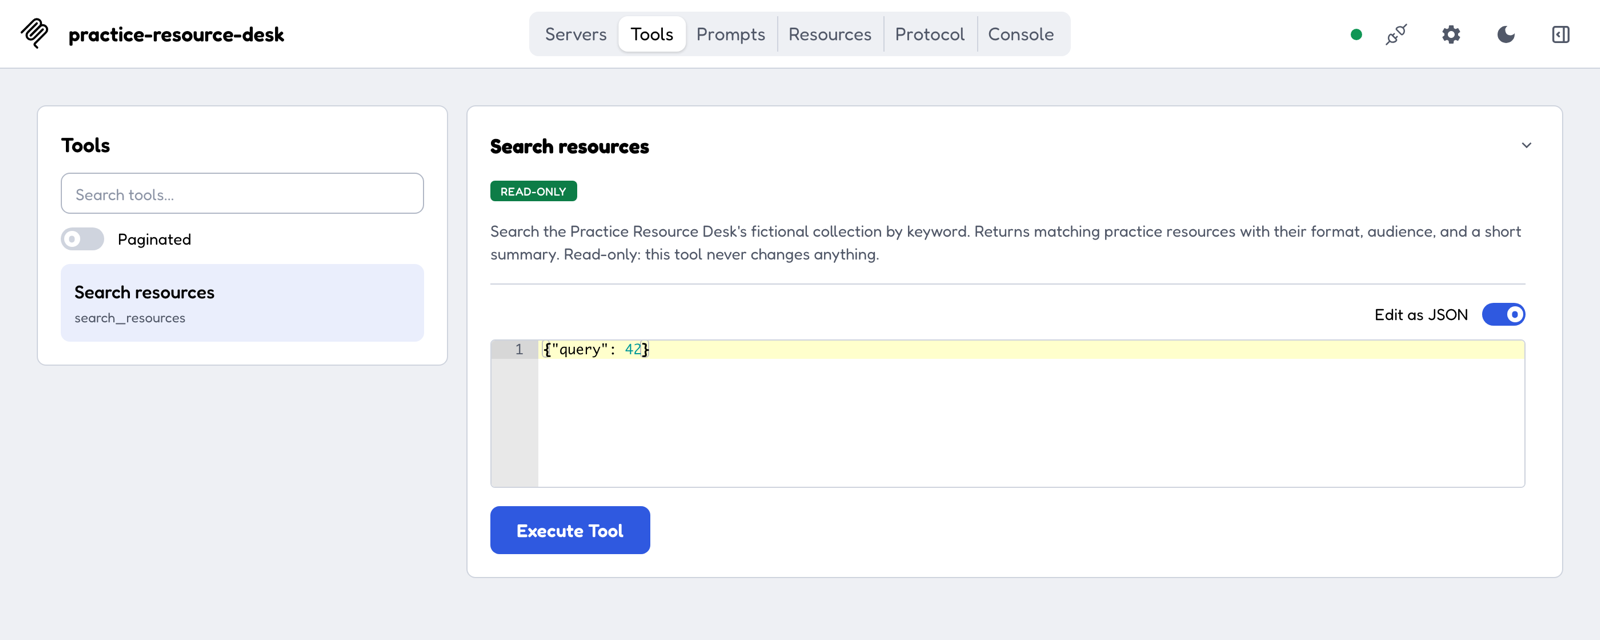This screenshot has height=640, width=1600.
Task: Click the tool description paragraph
Action: (x=1007, y=243)
